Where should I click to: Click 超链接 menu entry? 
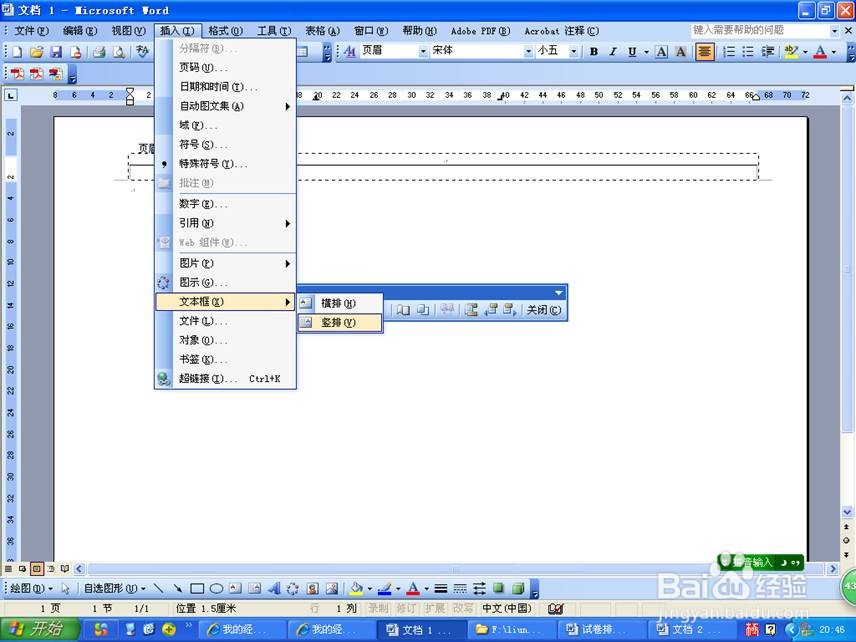[225, 378]
